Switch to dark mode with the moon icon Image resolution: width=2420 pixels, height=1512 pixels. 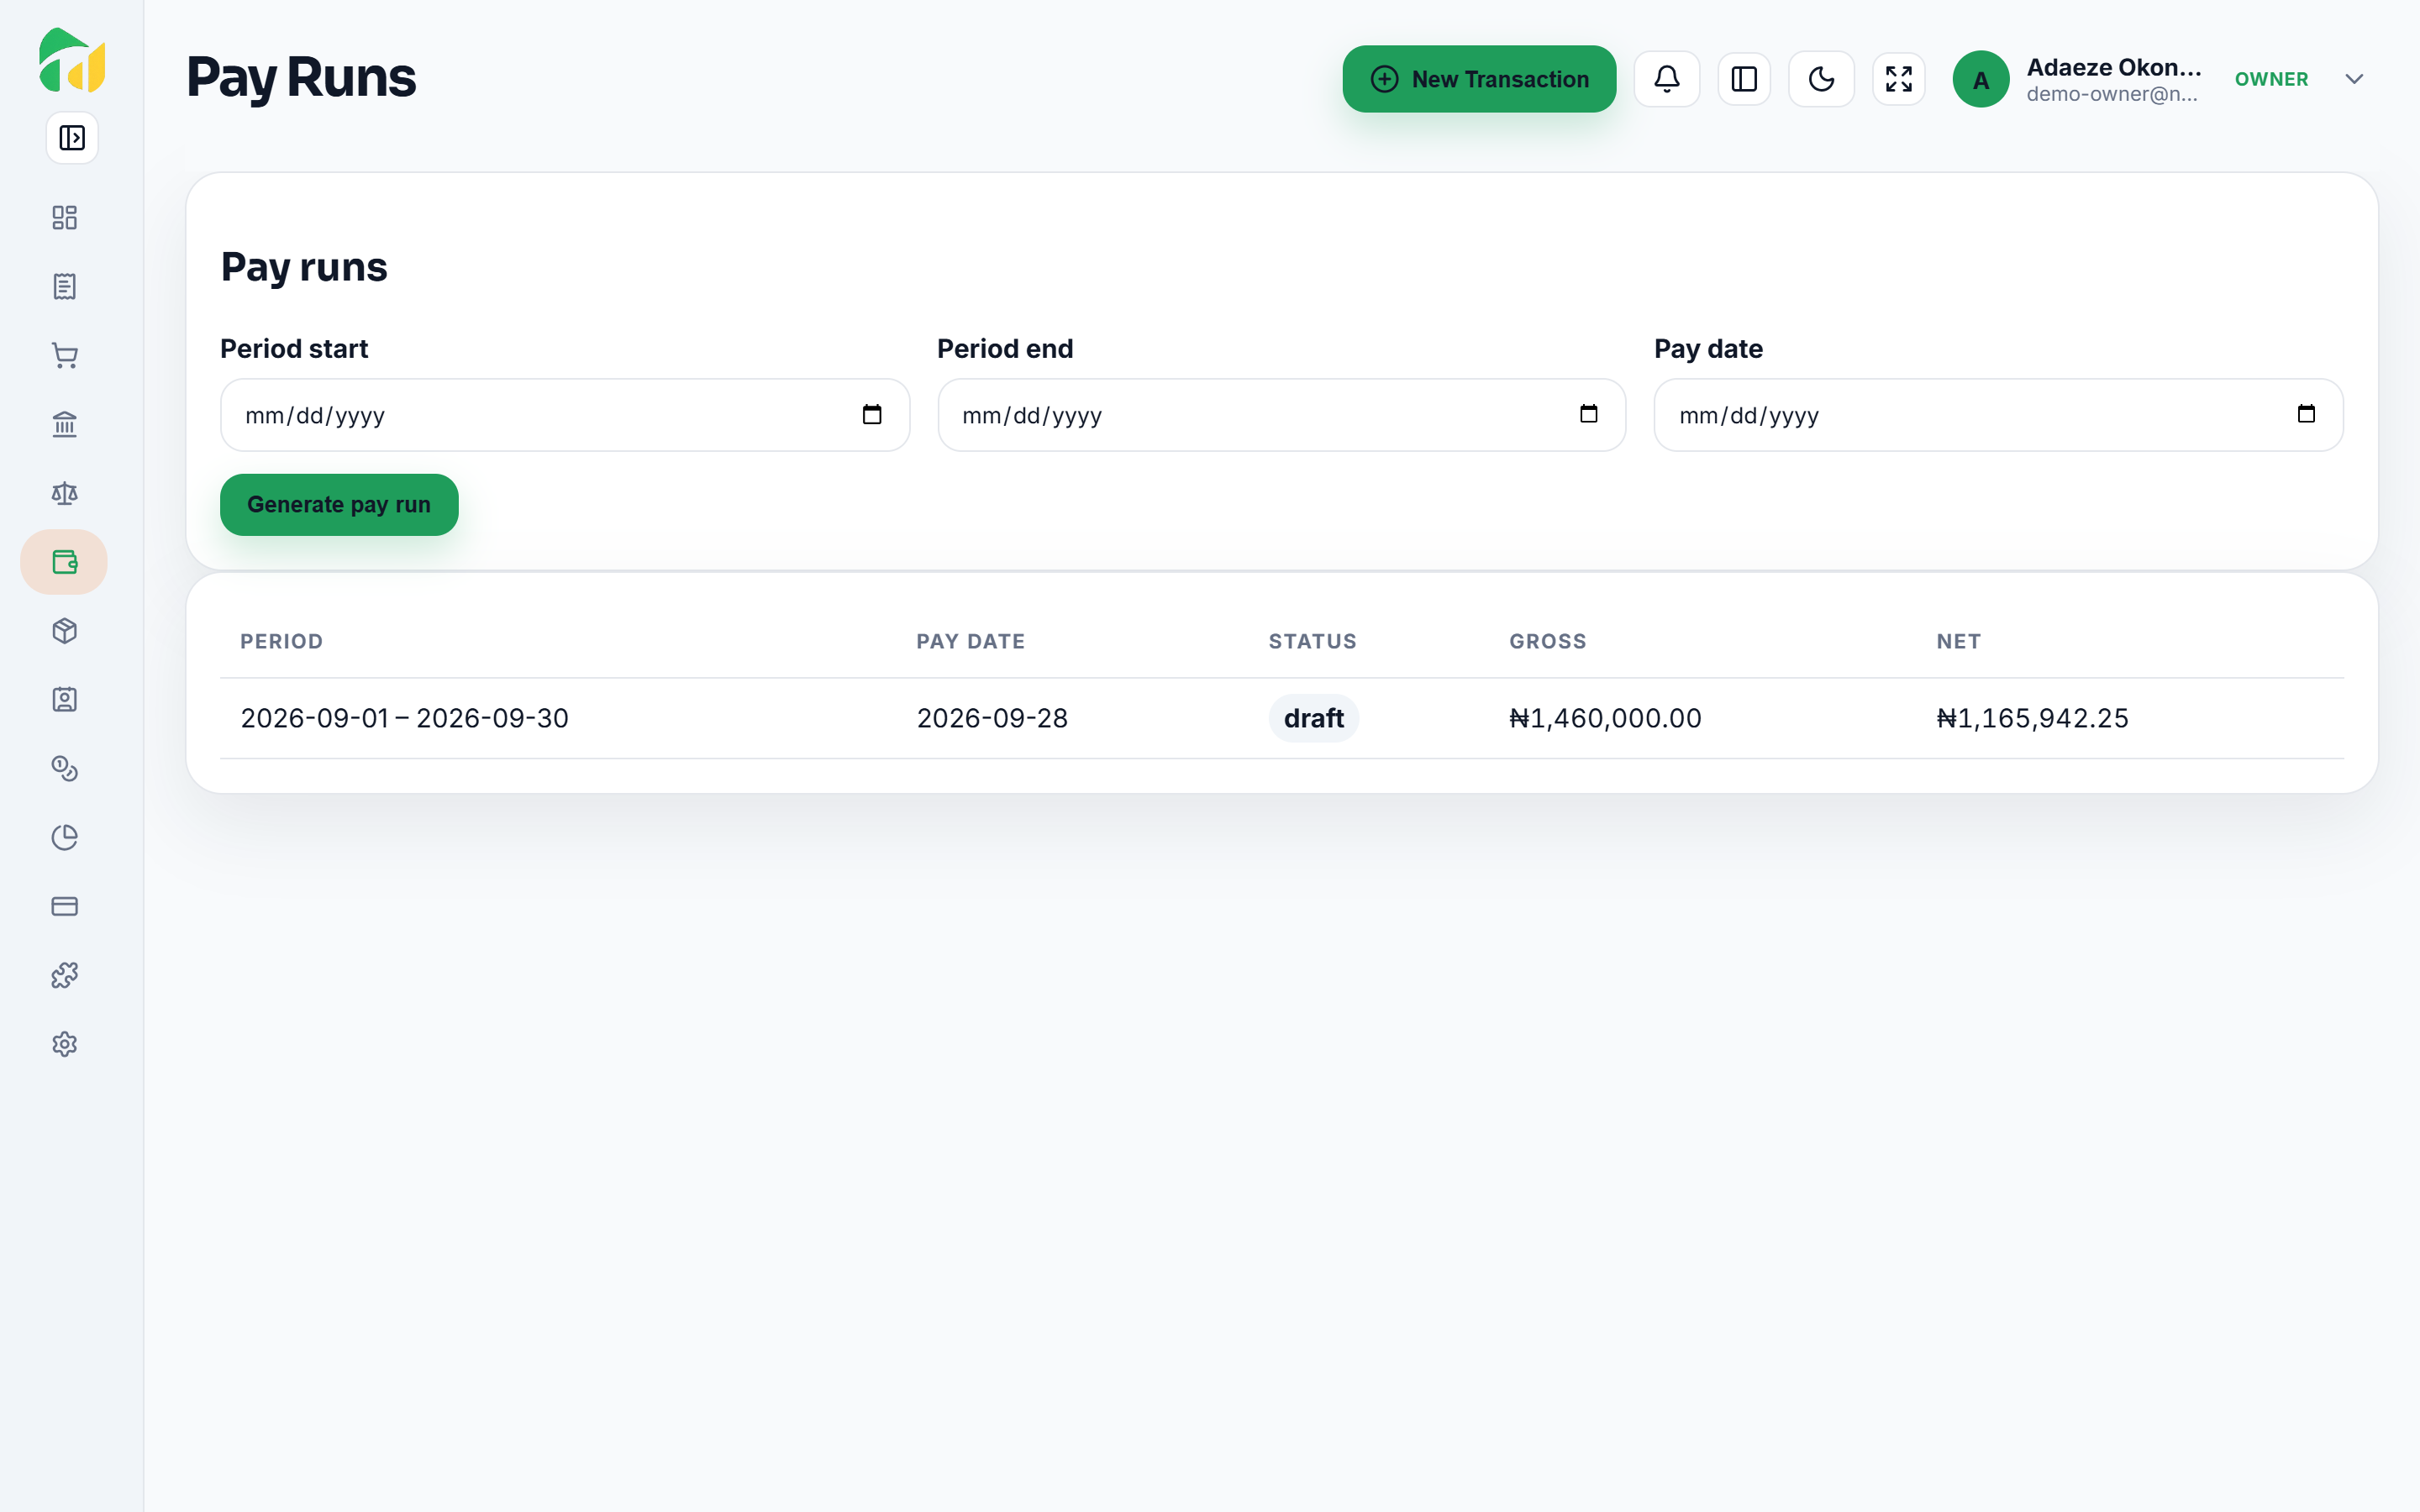pyautogui.click(x=1821, y=79)
